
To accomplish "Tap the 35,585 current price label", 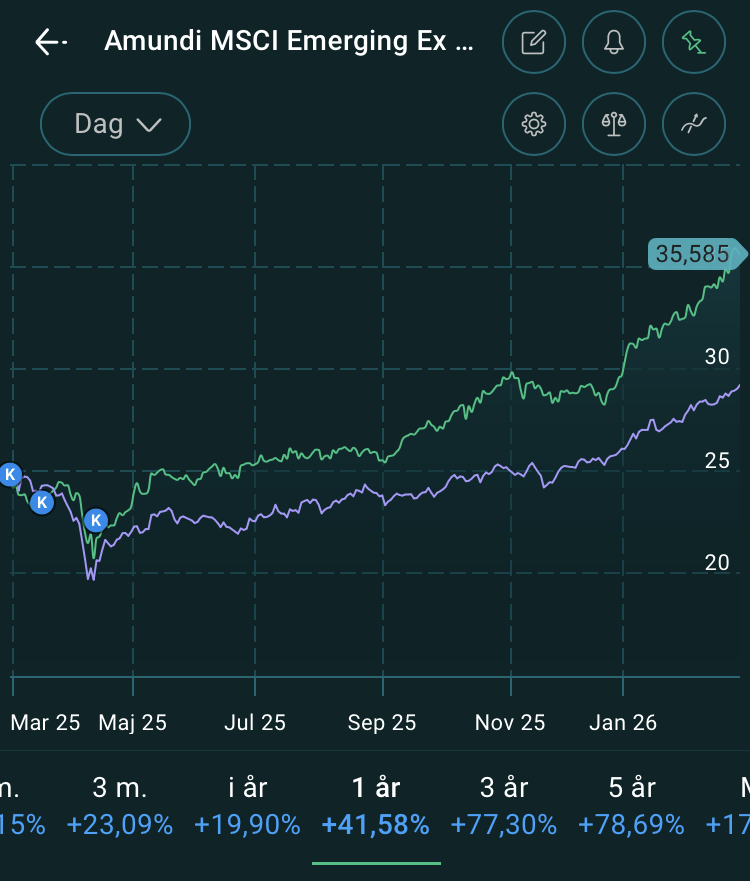I will [x=693, y=254].
